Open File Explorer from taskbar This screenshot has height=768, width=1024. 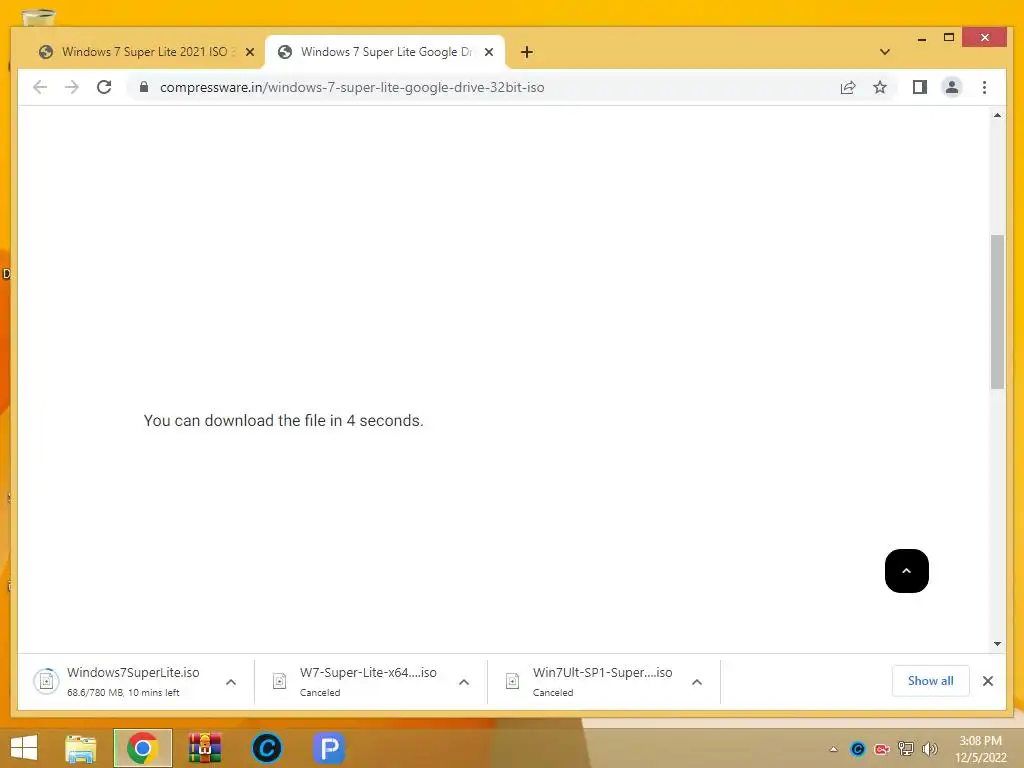click(x=80, y=748)
